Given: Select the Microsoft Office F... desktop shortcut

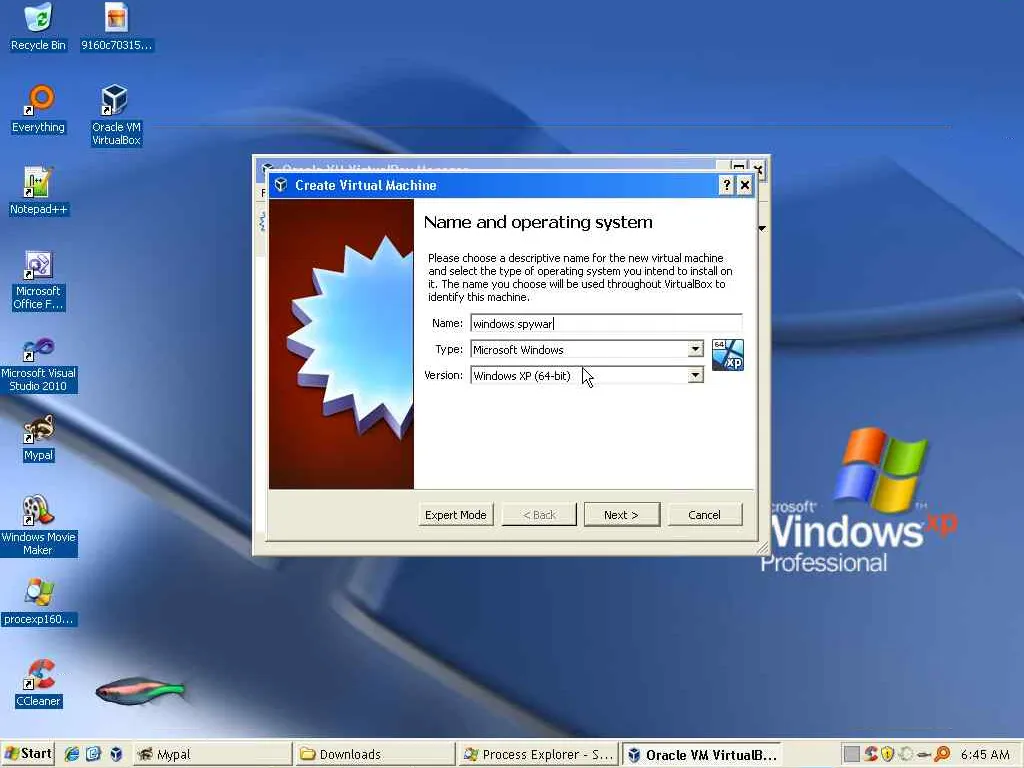Looking at the screenshot, I should click(39, 280).
